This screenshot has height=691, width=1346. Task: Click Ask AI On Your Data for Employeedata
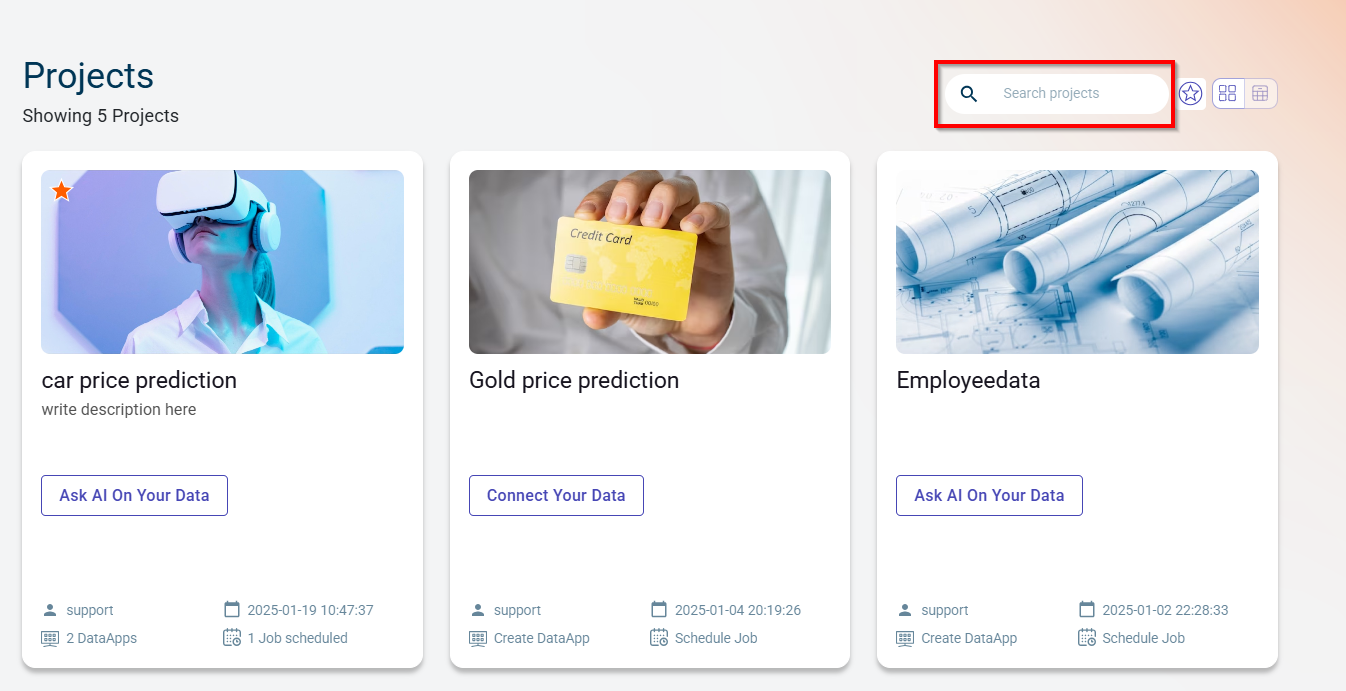coord(989,495)
